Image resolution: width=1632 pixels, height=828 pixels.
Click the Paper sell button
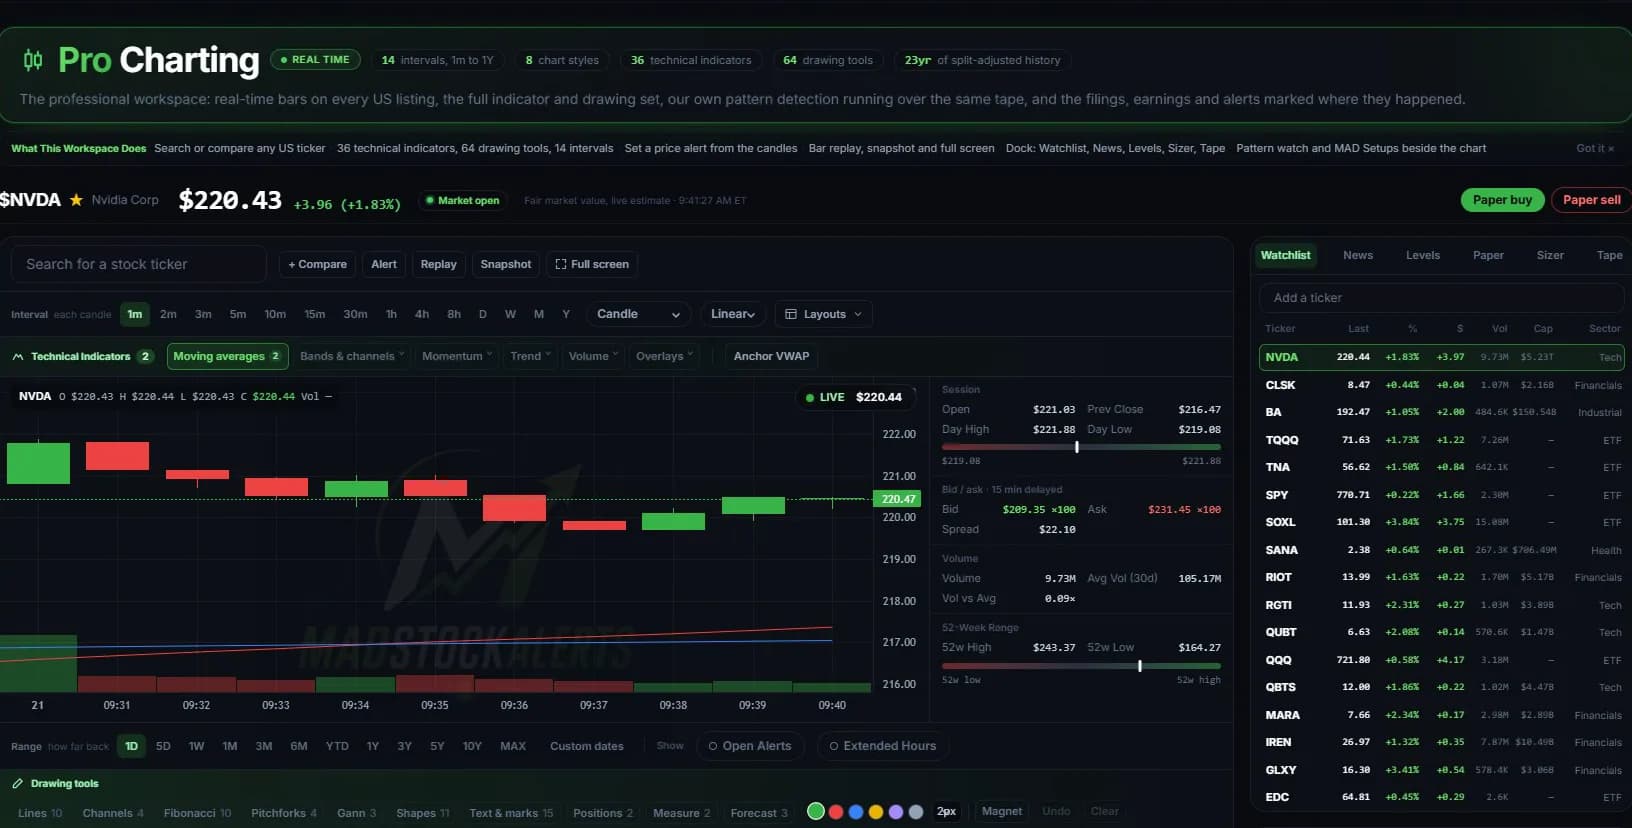1591,200
